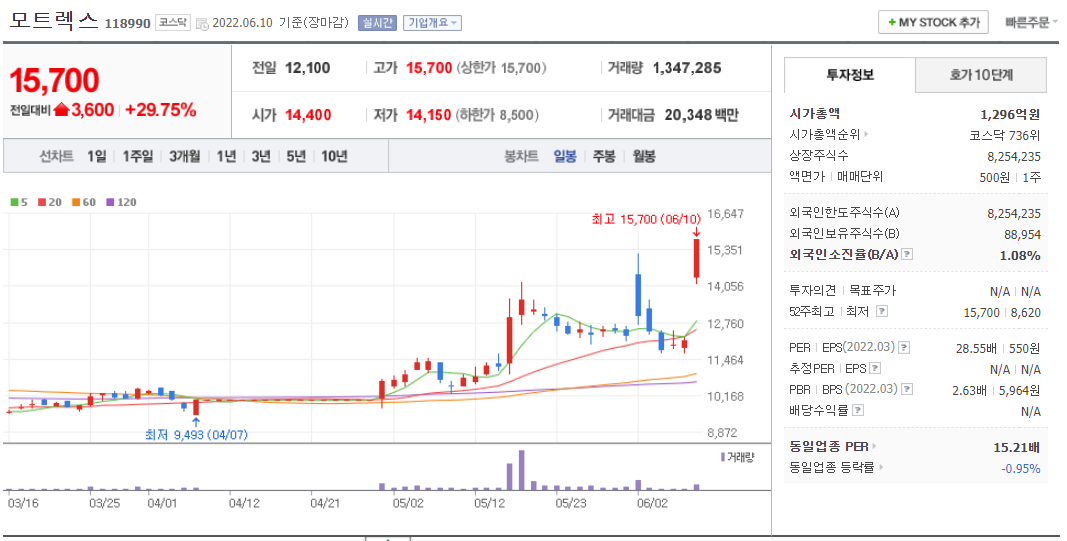This screenshot has height=541, width=1067.
Task: Select the 5년 line chart period
Action: click(296, 157)
